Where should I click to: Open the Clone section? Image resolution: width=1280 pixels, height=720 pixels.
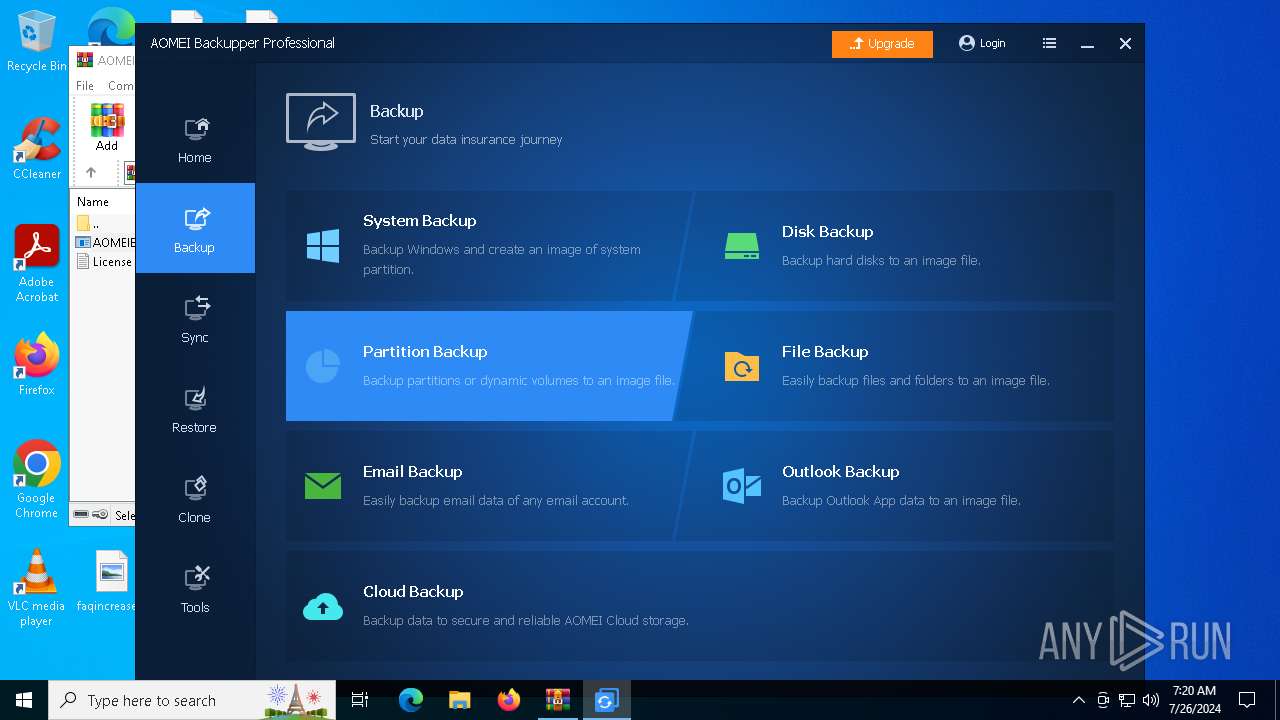195,499
